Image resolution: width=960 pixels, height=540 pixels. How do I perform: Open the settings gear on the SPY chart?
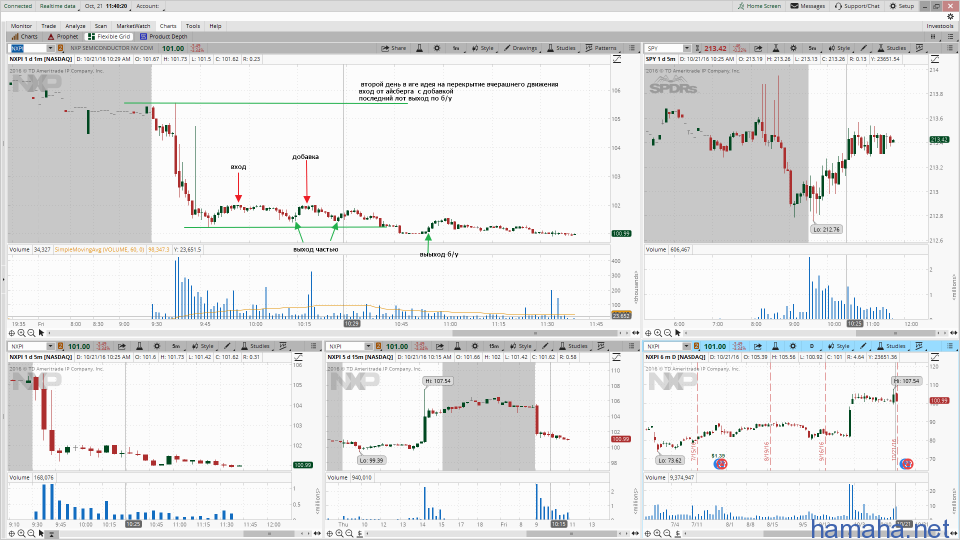click(793, 48)
